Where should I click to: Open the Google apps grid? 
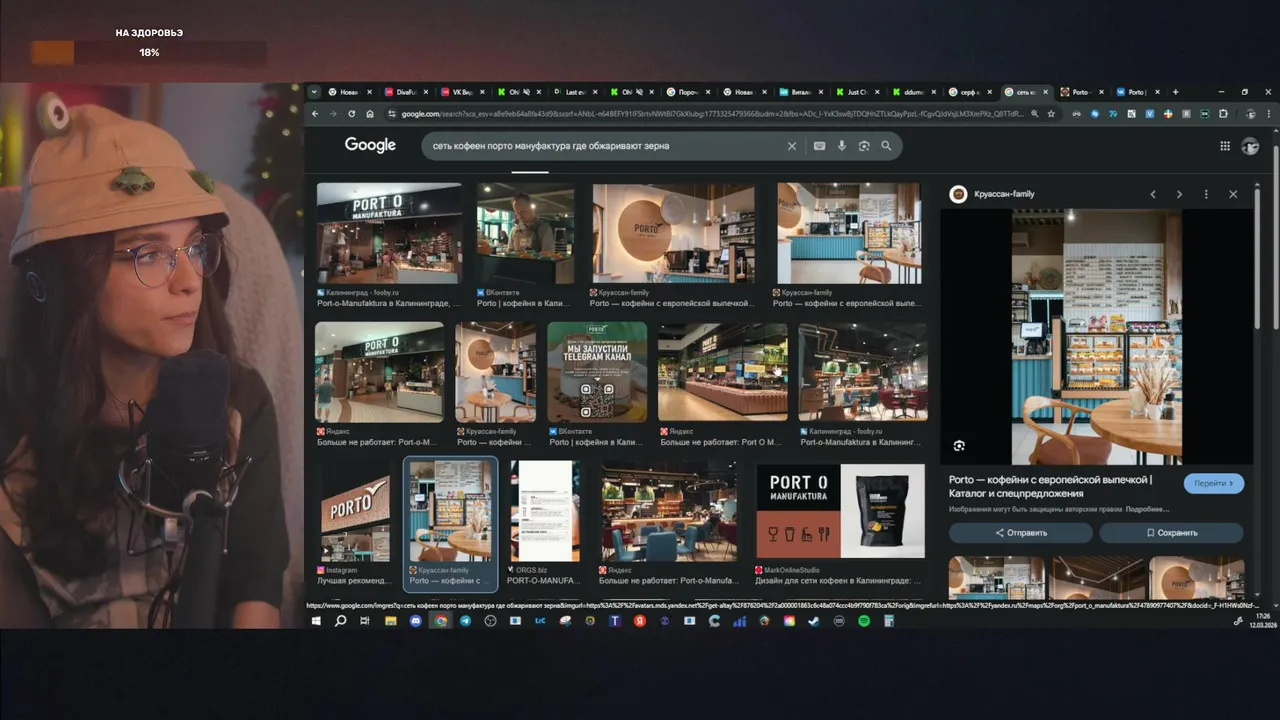coord(1225,146)
